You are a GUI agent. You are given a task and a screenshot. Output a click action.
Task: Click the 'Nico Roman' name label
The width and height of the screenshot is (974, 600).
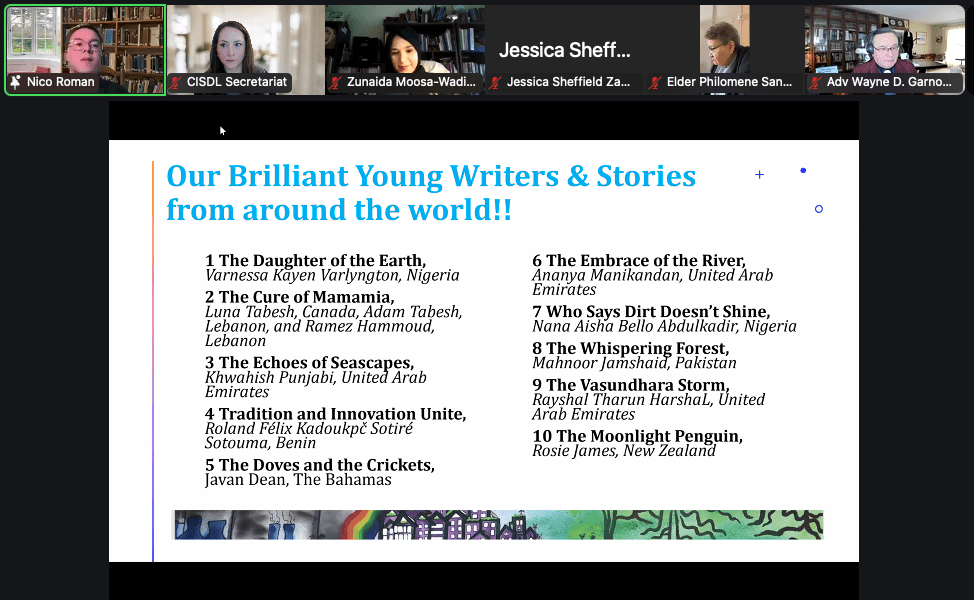click(x=60, y=82)
